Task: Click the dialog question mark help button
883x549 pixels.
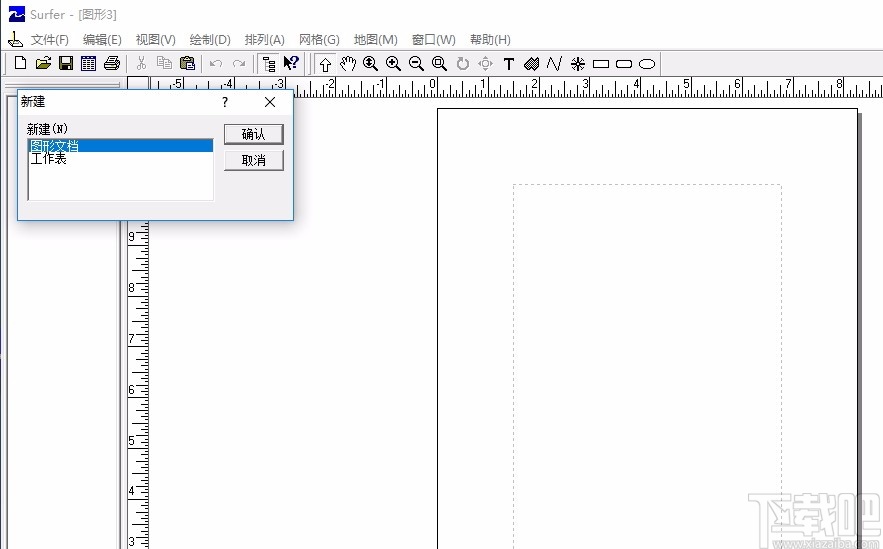Action: click(225, 102)
